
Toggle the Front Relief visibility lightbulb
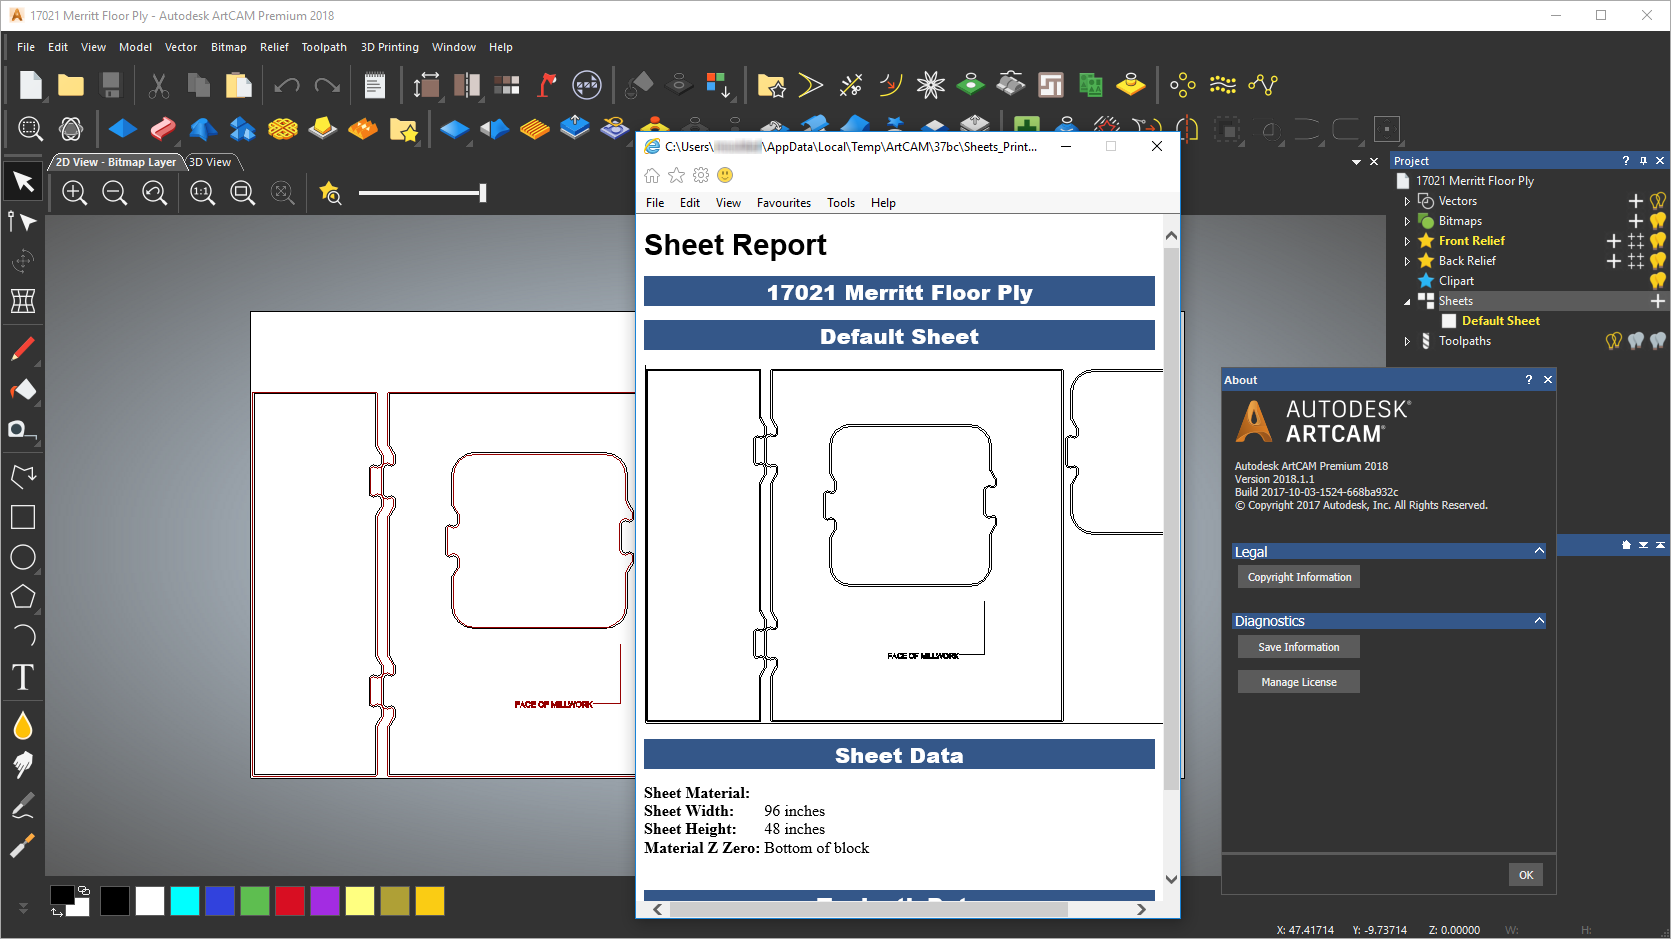click(x=1657, y=240)
